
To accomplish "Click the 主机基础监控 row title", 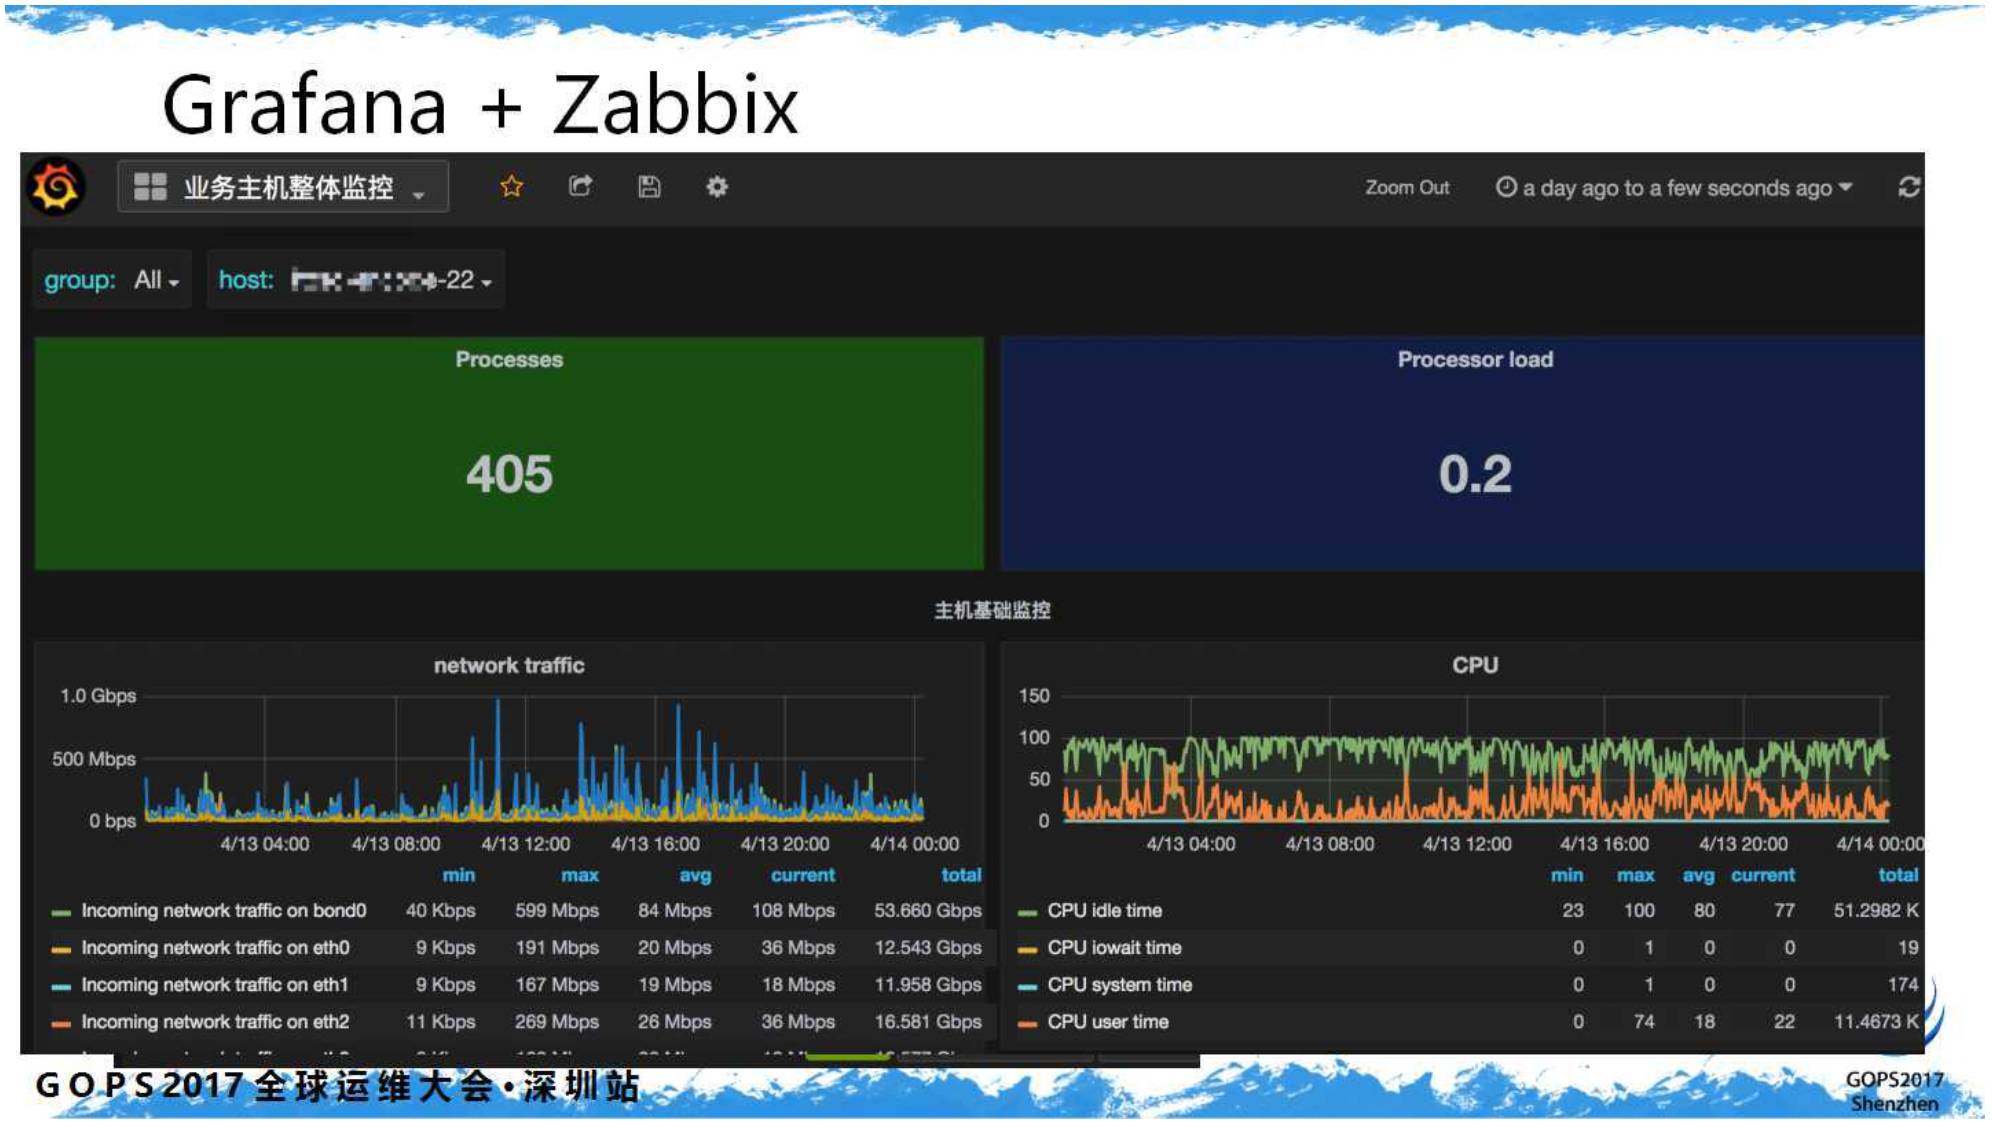I will (992, 610).
